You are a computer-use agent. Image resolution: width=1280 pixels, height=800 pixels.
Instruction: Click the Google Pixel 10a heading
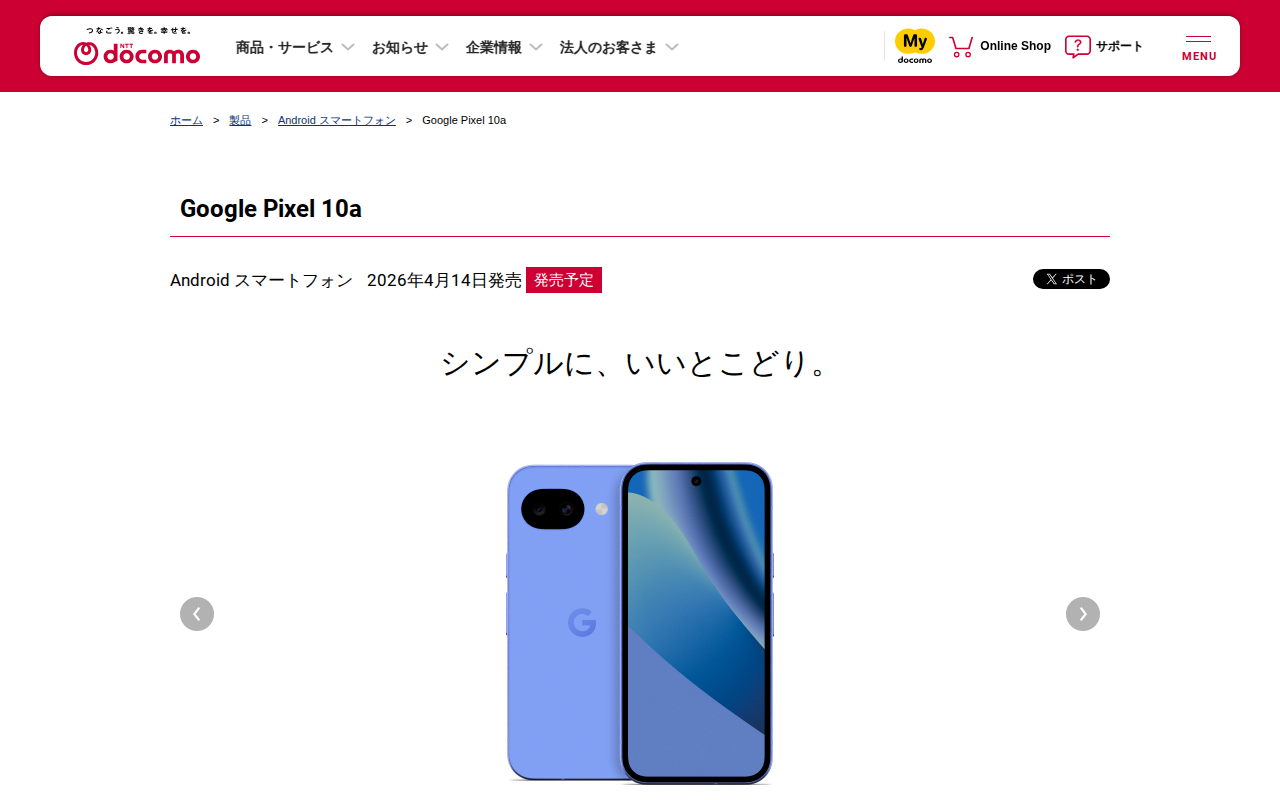point(271,208)
